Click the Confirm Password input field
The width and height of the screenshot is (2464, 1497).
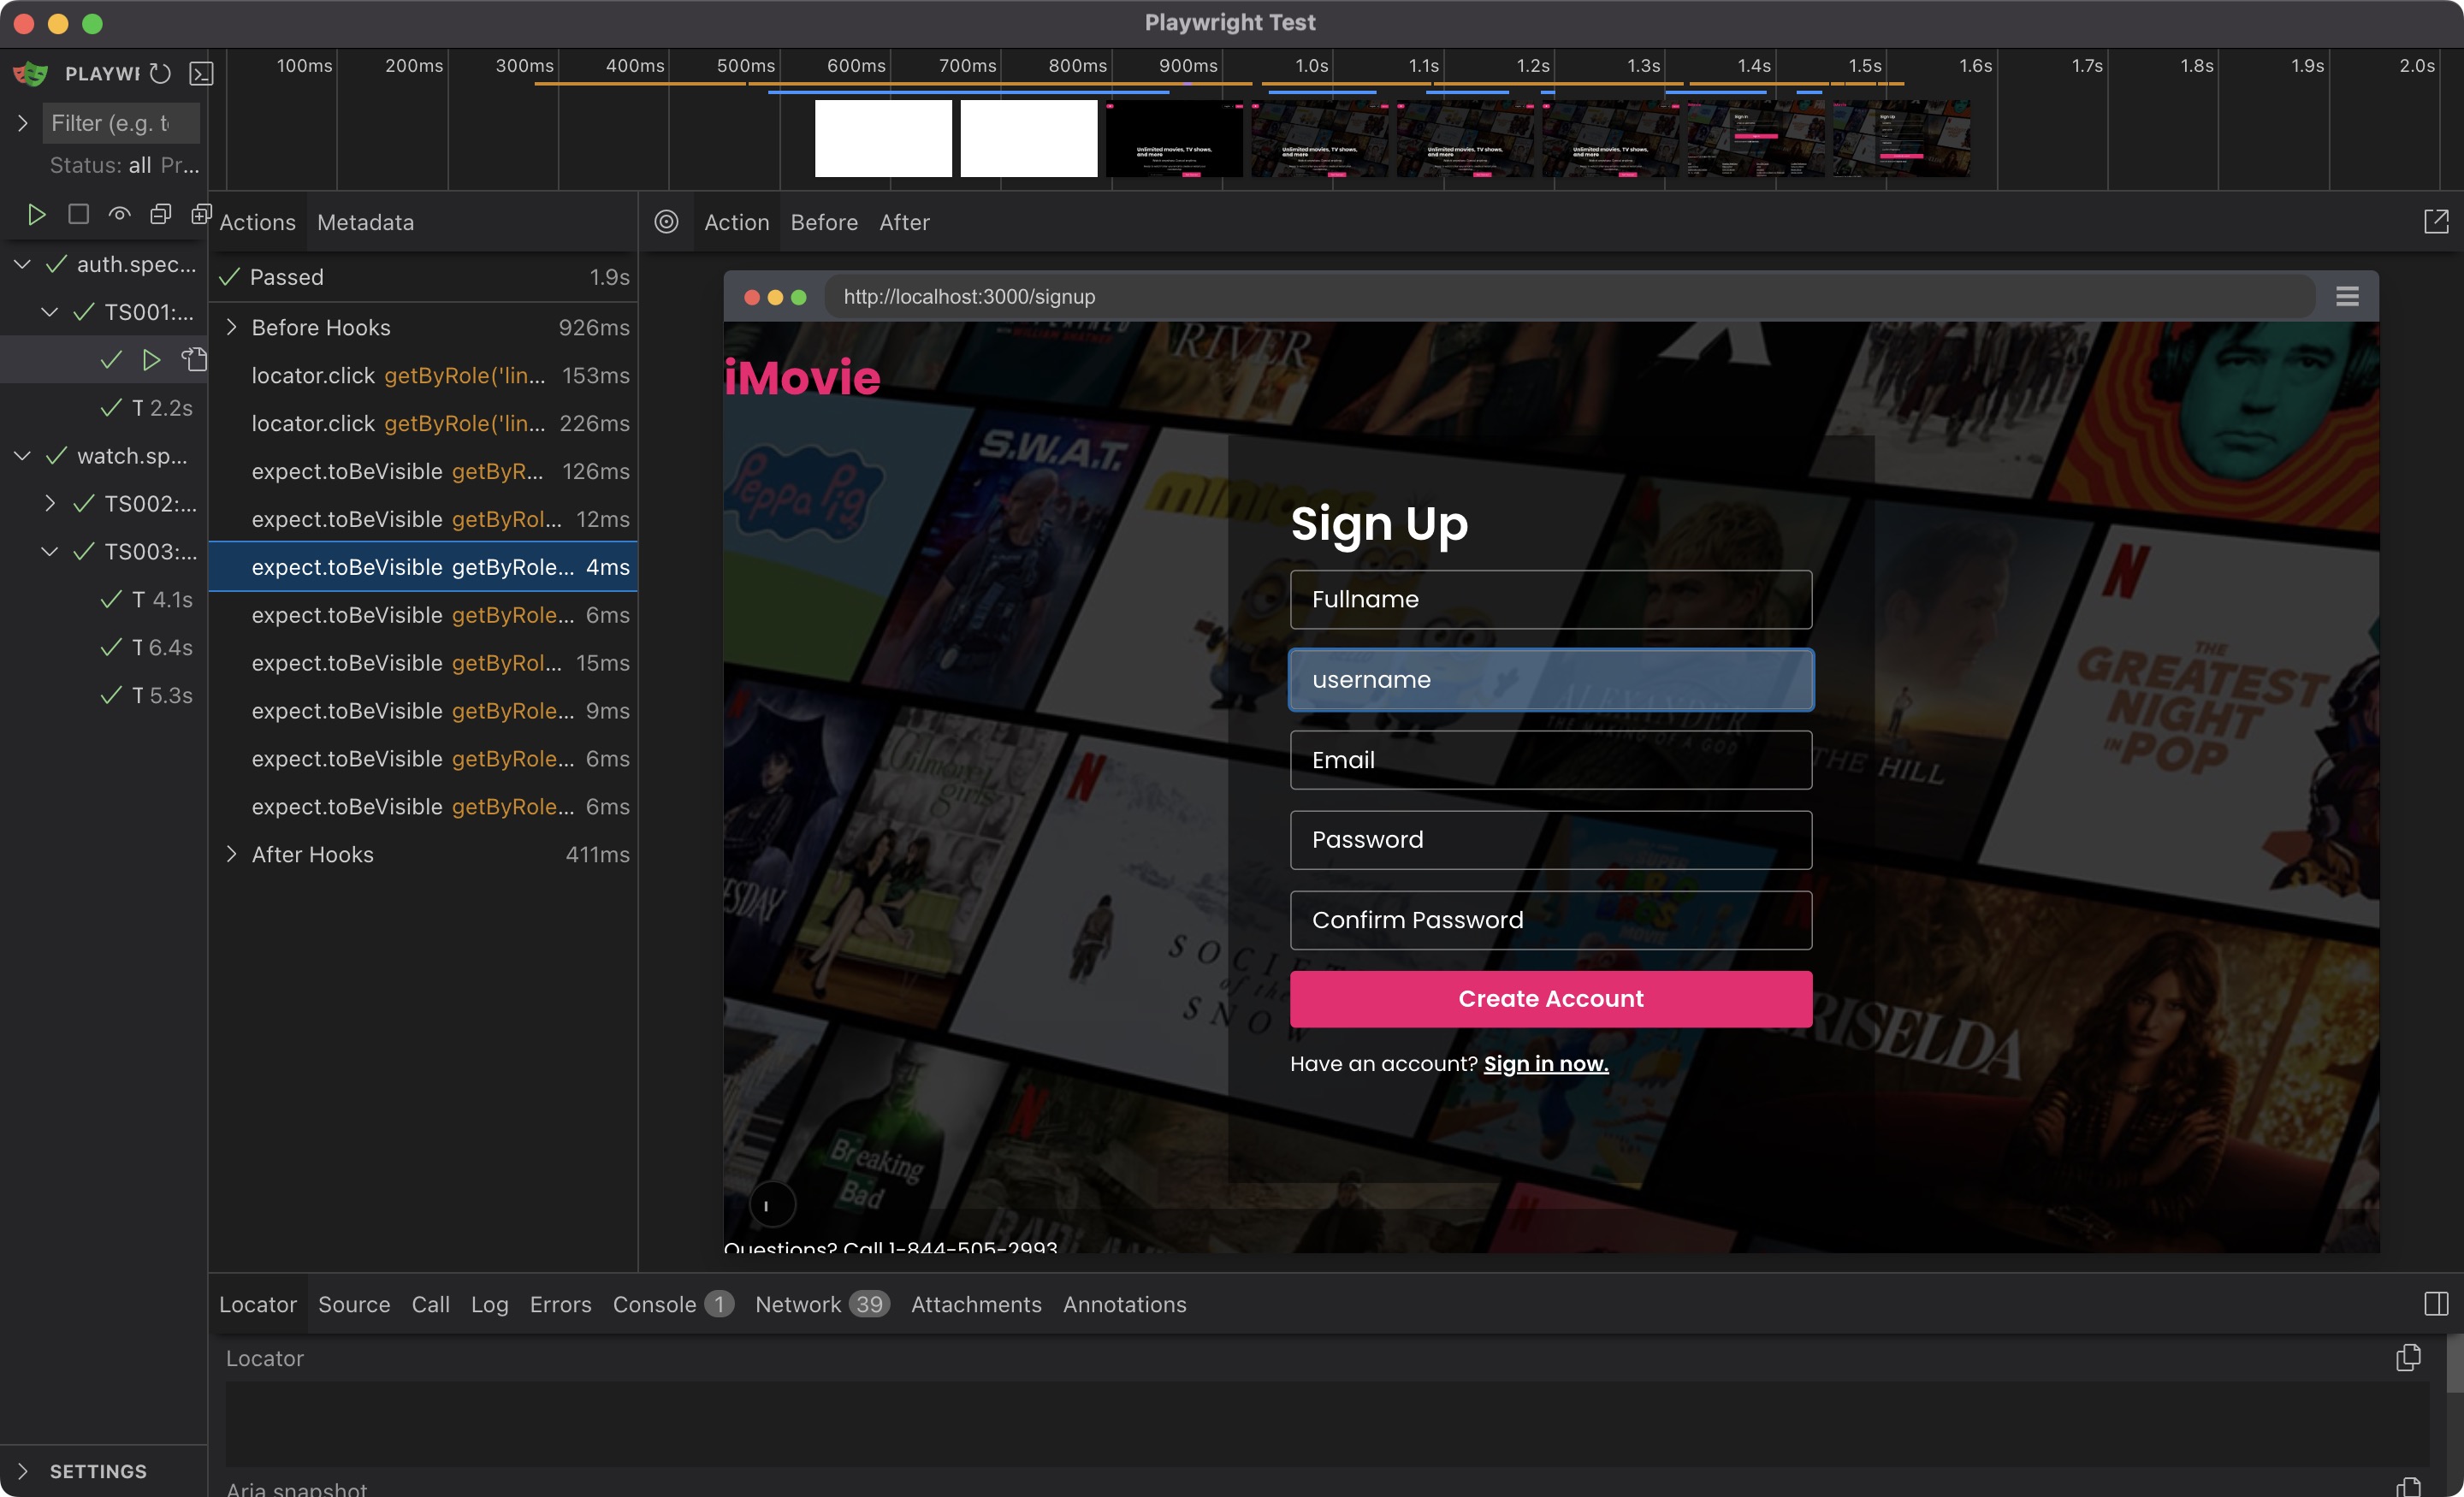1551,920
